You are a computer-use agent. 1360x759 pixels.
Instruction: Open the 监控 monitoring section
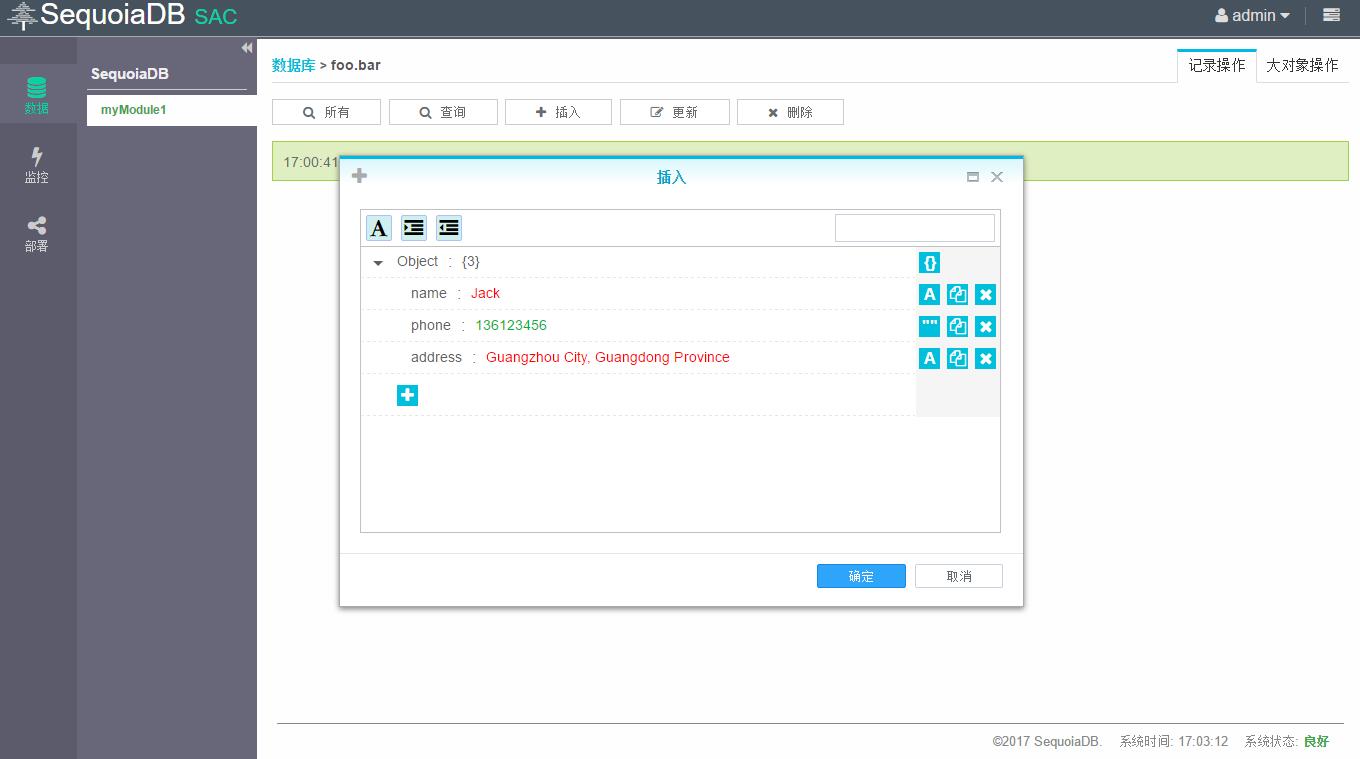pyautogui.click(x=37, y=165)
